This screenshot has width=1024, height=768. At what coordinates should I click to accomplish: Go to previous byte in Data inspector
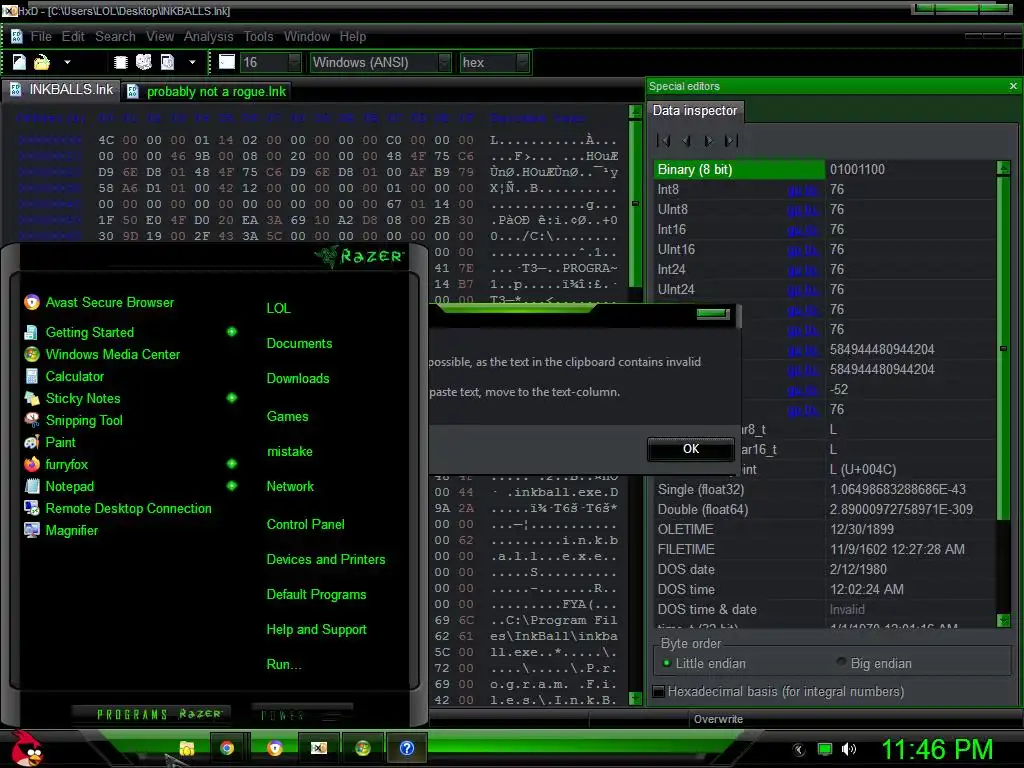tap(686, 140)
